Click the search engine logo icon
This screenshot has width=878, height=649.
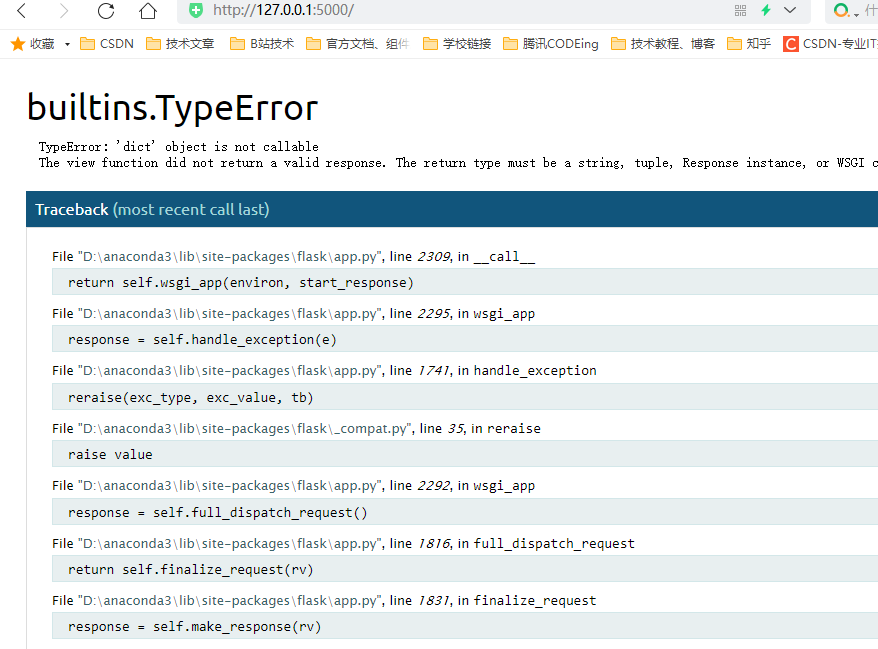click(x=841, y=10)
